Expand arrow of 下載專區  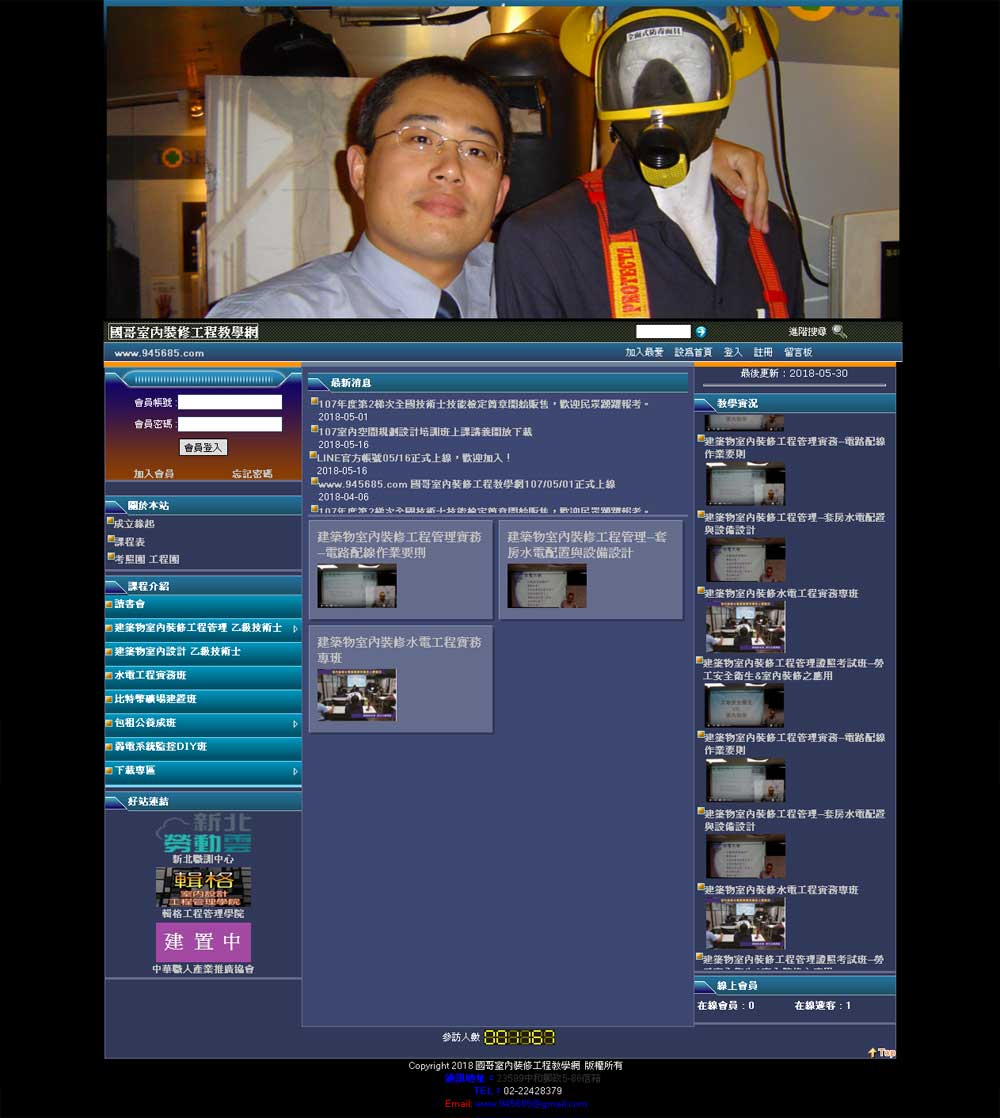pos(295,771)
